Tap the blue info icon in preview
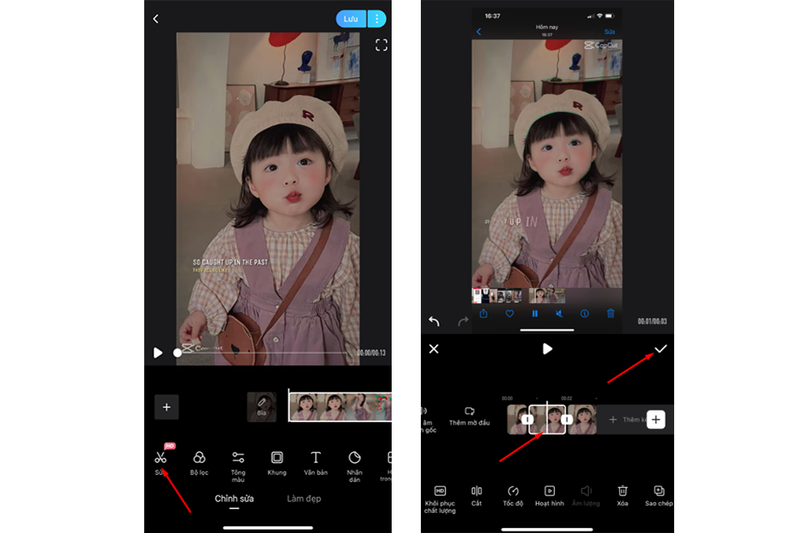The height and width of the screenshot is (533, 800). point(585,314)
